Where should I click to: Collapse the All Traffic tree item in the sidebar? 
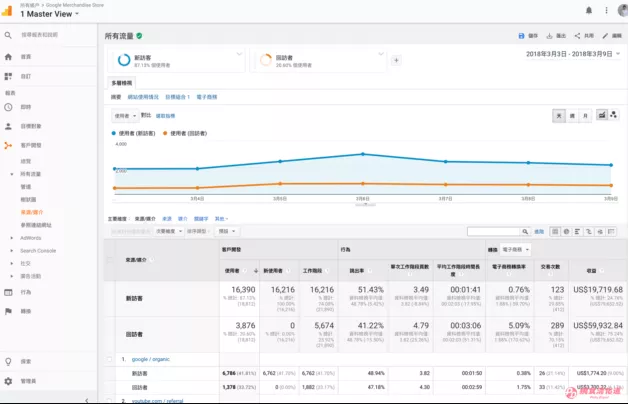point(12,174)
